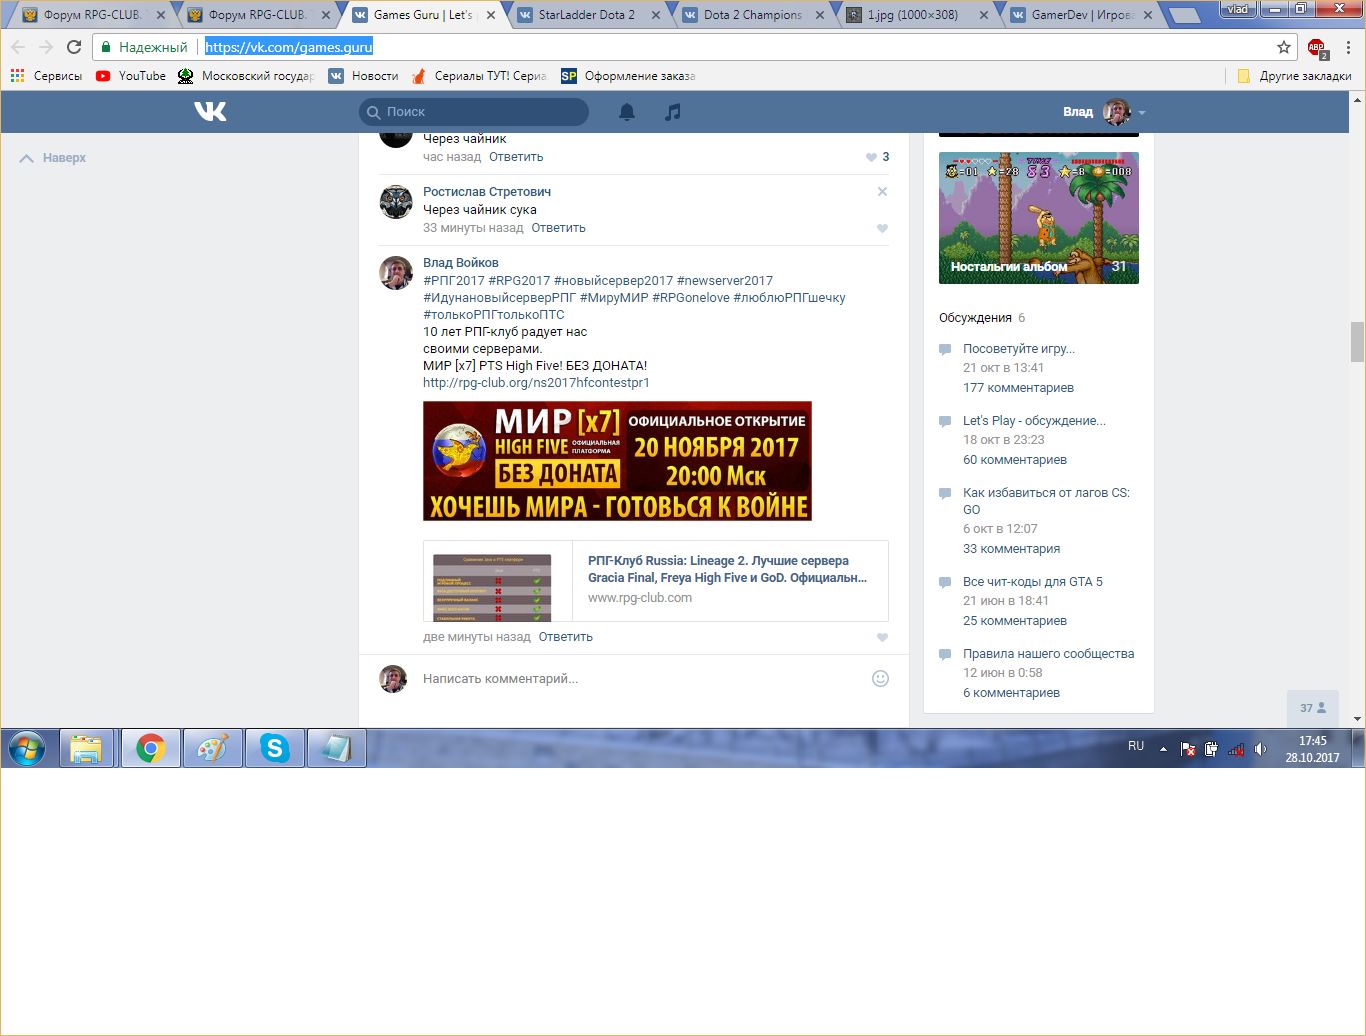Image resolution: width=1366 pixels, height=1036 pixels.
Task: Open the Chrome three-dot menu
Action: pyautogui.click(x=1349, y=47)
